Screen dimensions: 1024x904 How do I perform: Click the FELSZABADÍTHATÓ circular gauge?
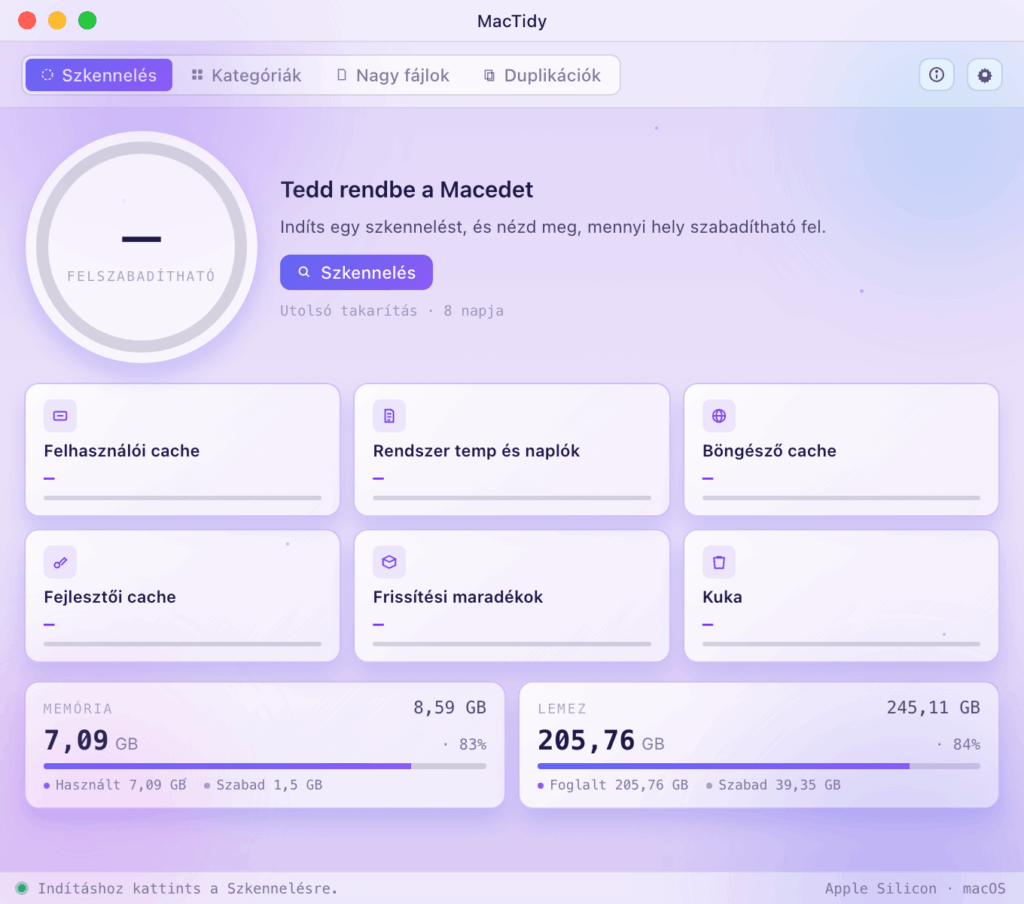[142, 247]
